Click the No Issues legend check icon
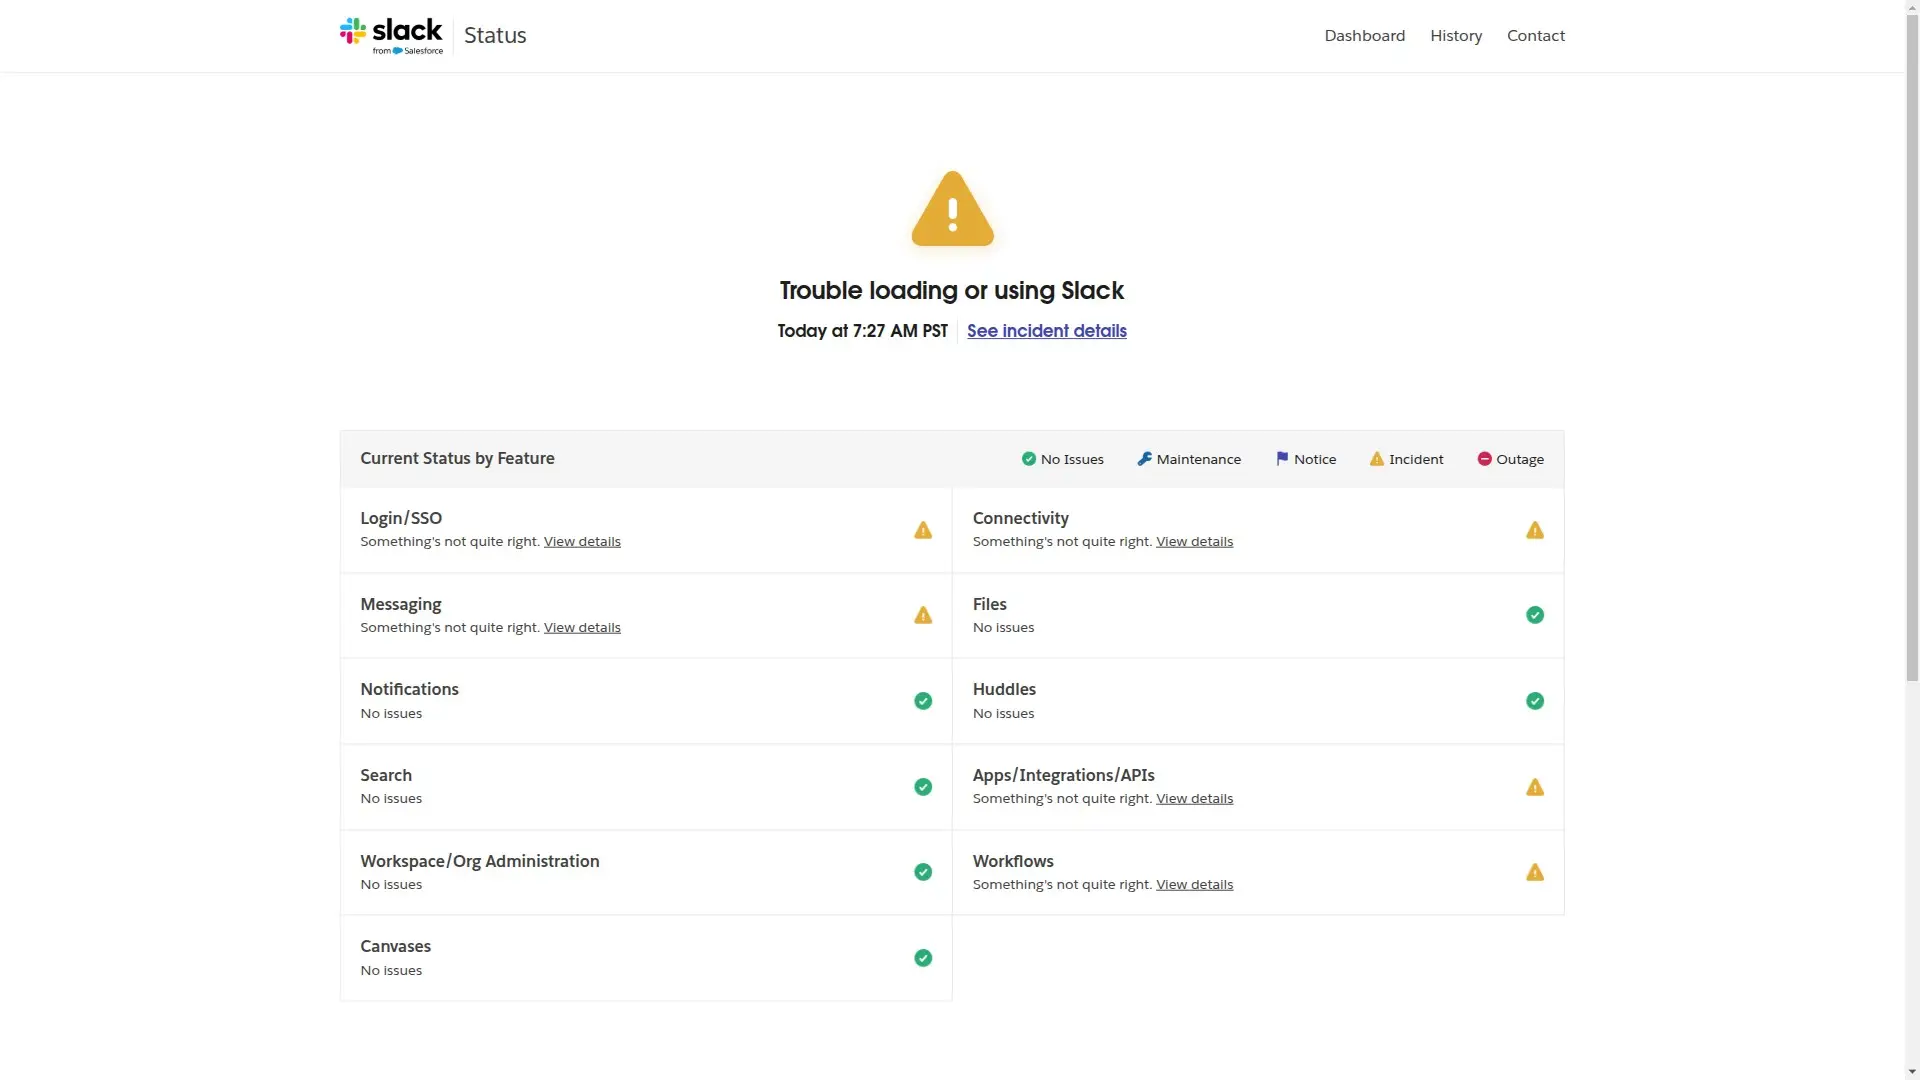This screenshot has height=1080, width=1920. click(1029, 459)
